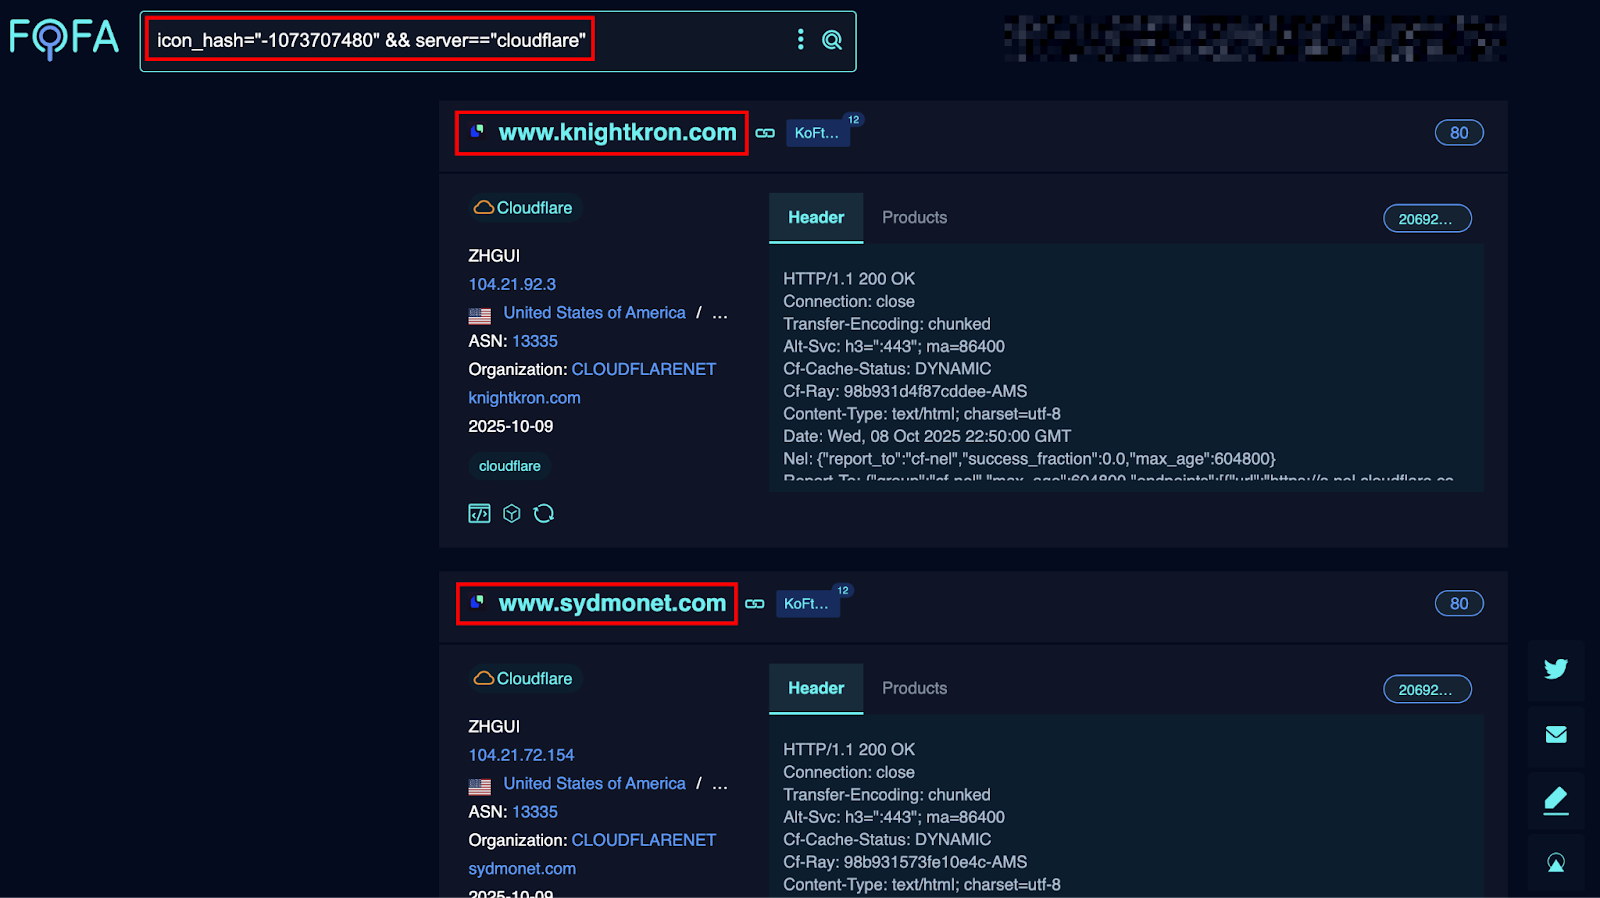Screen dimensions: 1600x898
Task: Click the email envelope icon
Action: tap(1556, 735)
